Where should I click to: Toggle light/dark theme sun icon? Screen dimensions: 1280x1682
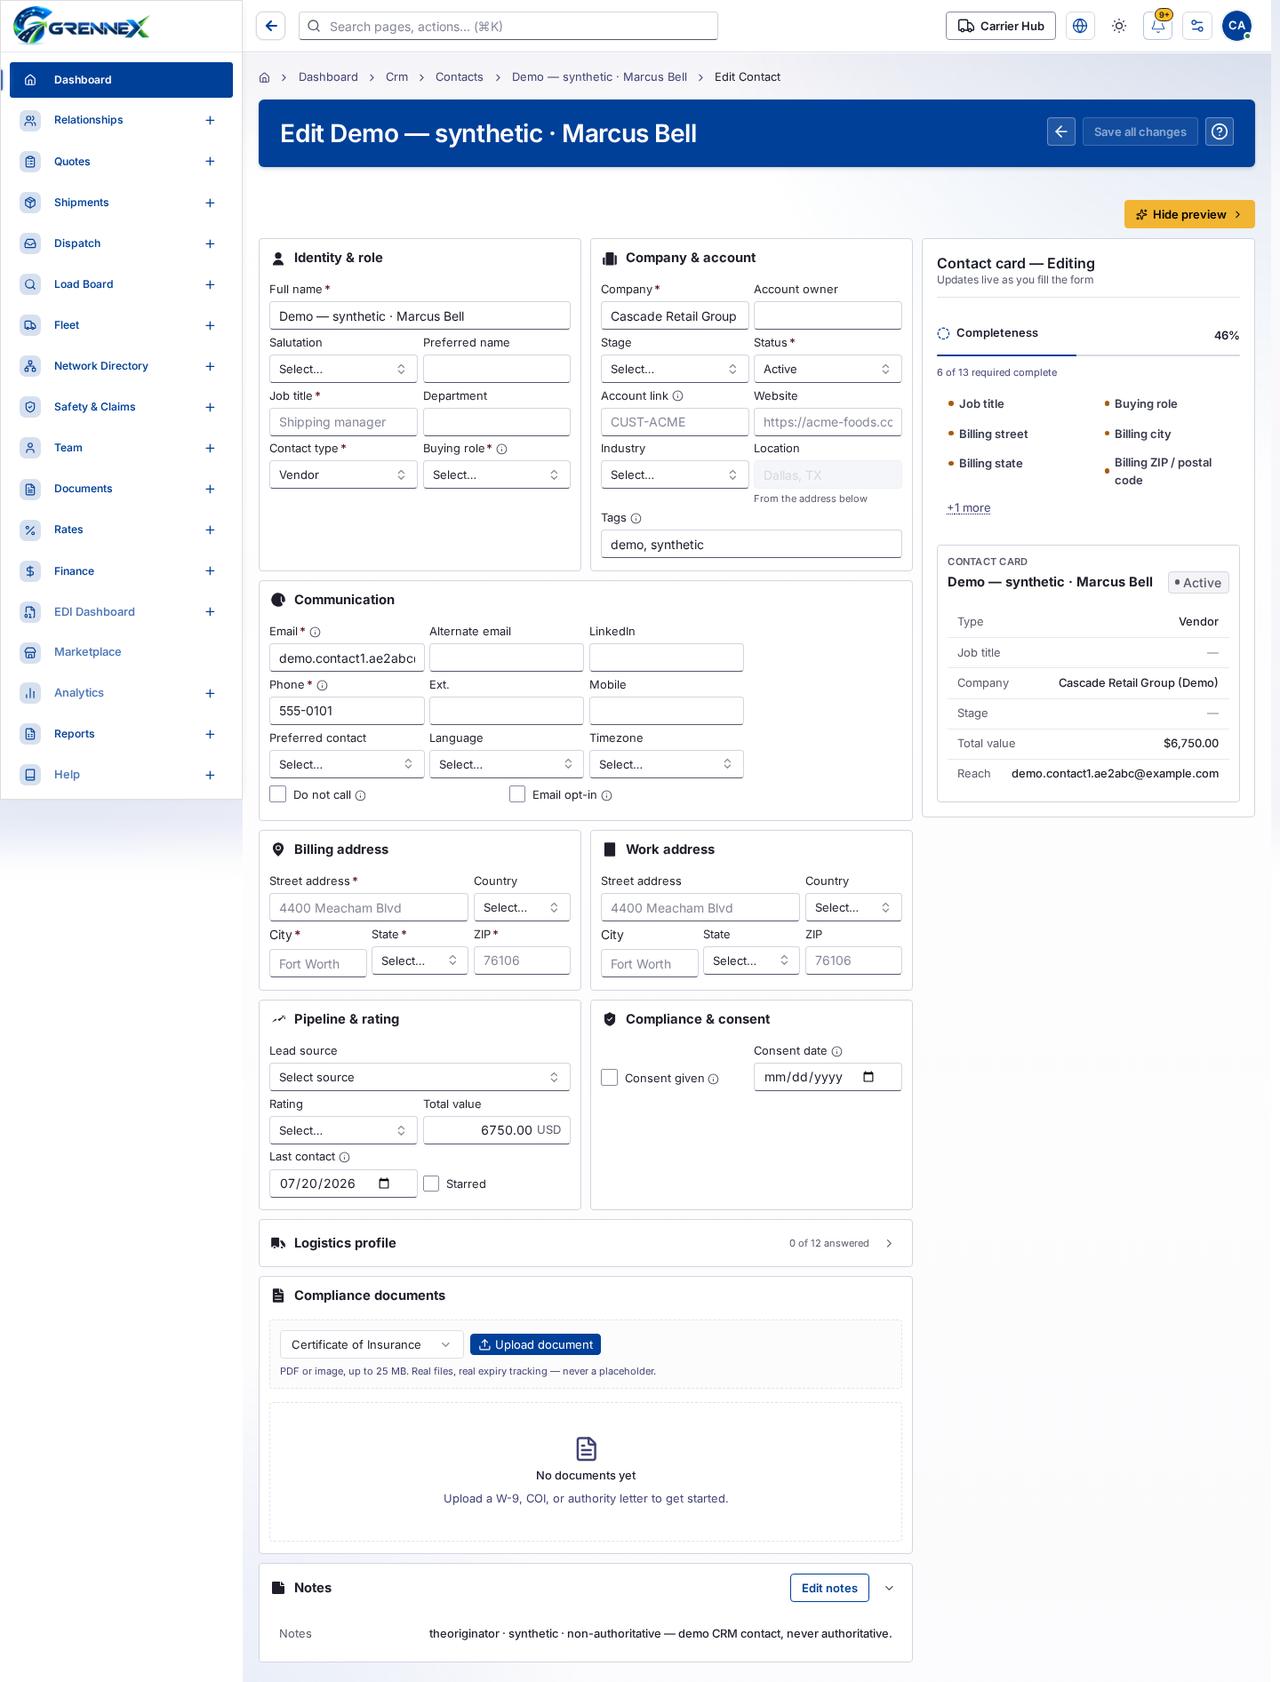click(1119, 26)
